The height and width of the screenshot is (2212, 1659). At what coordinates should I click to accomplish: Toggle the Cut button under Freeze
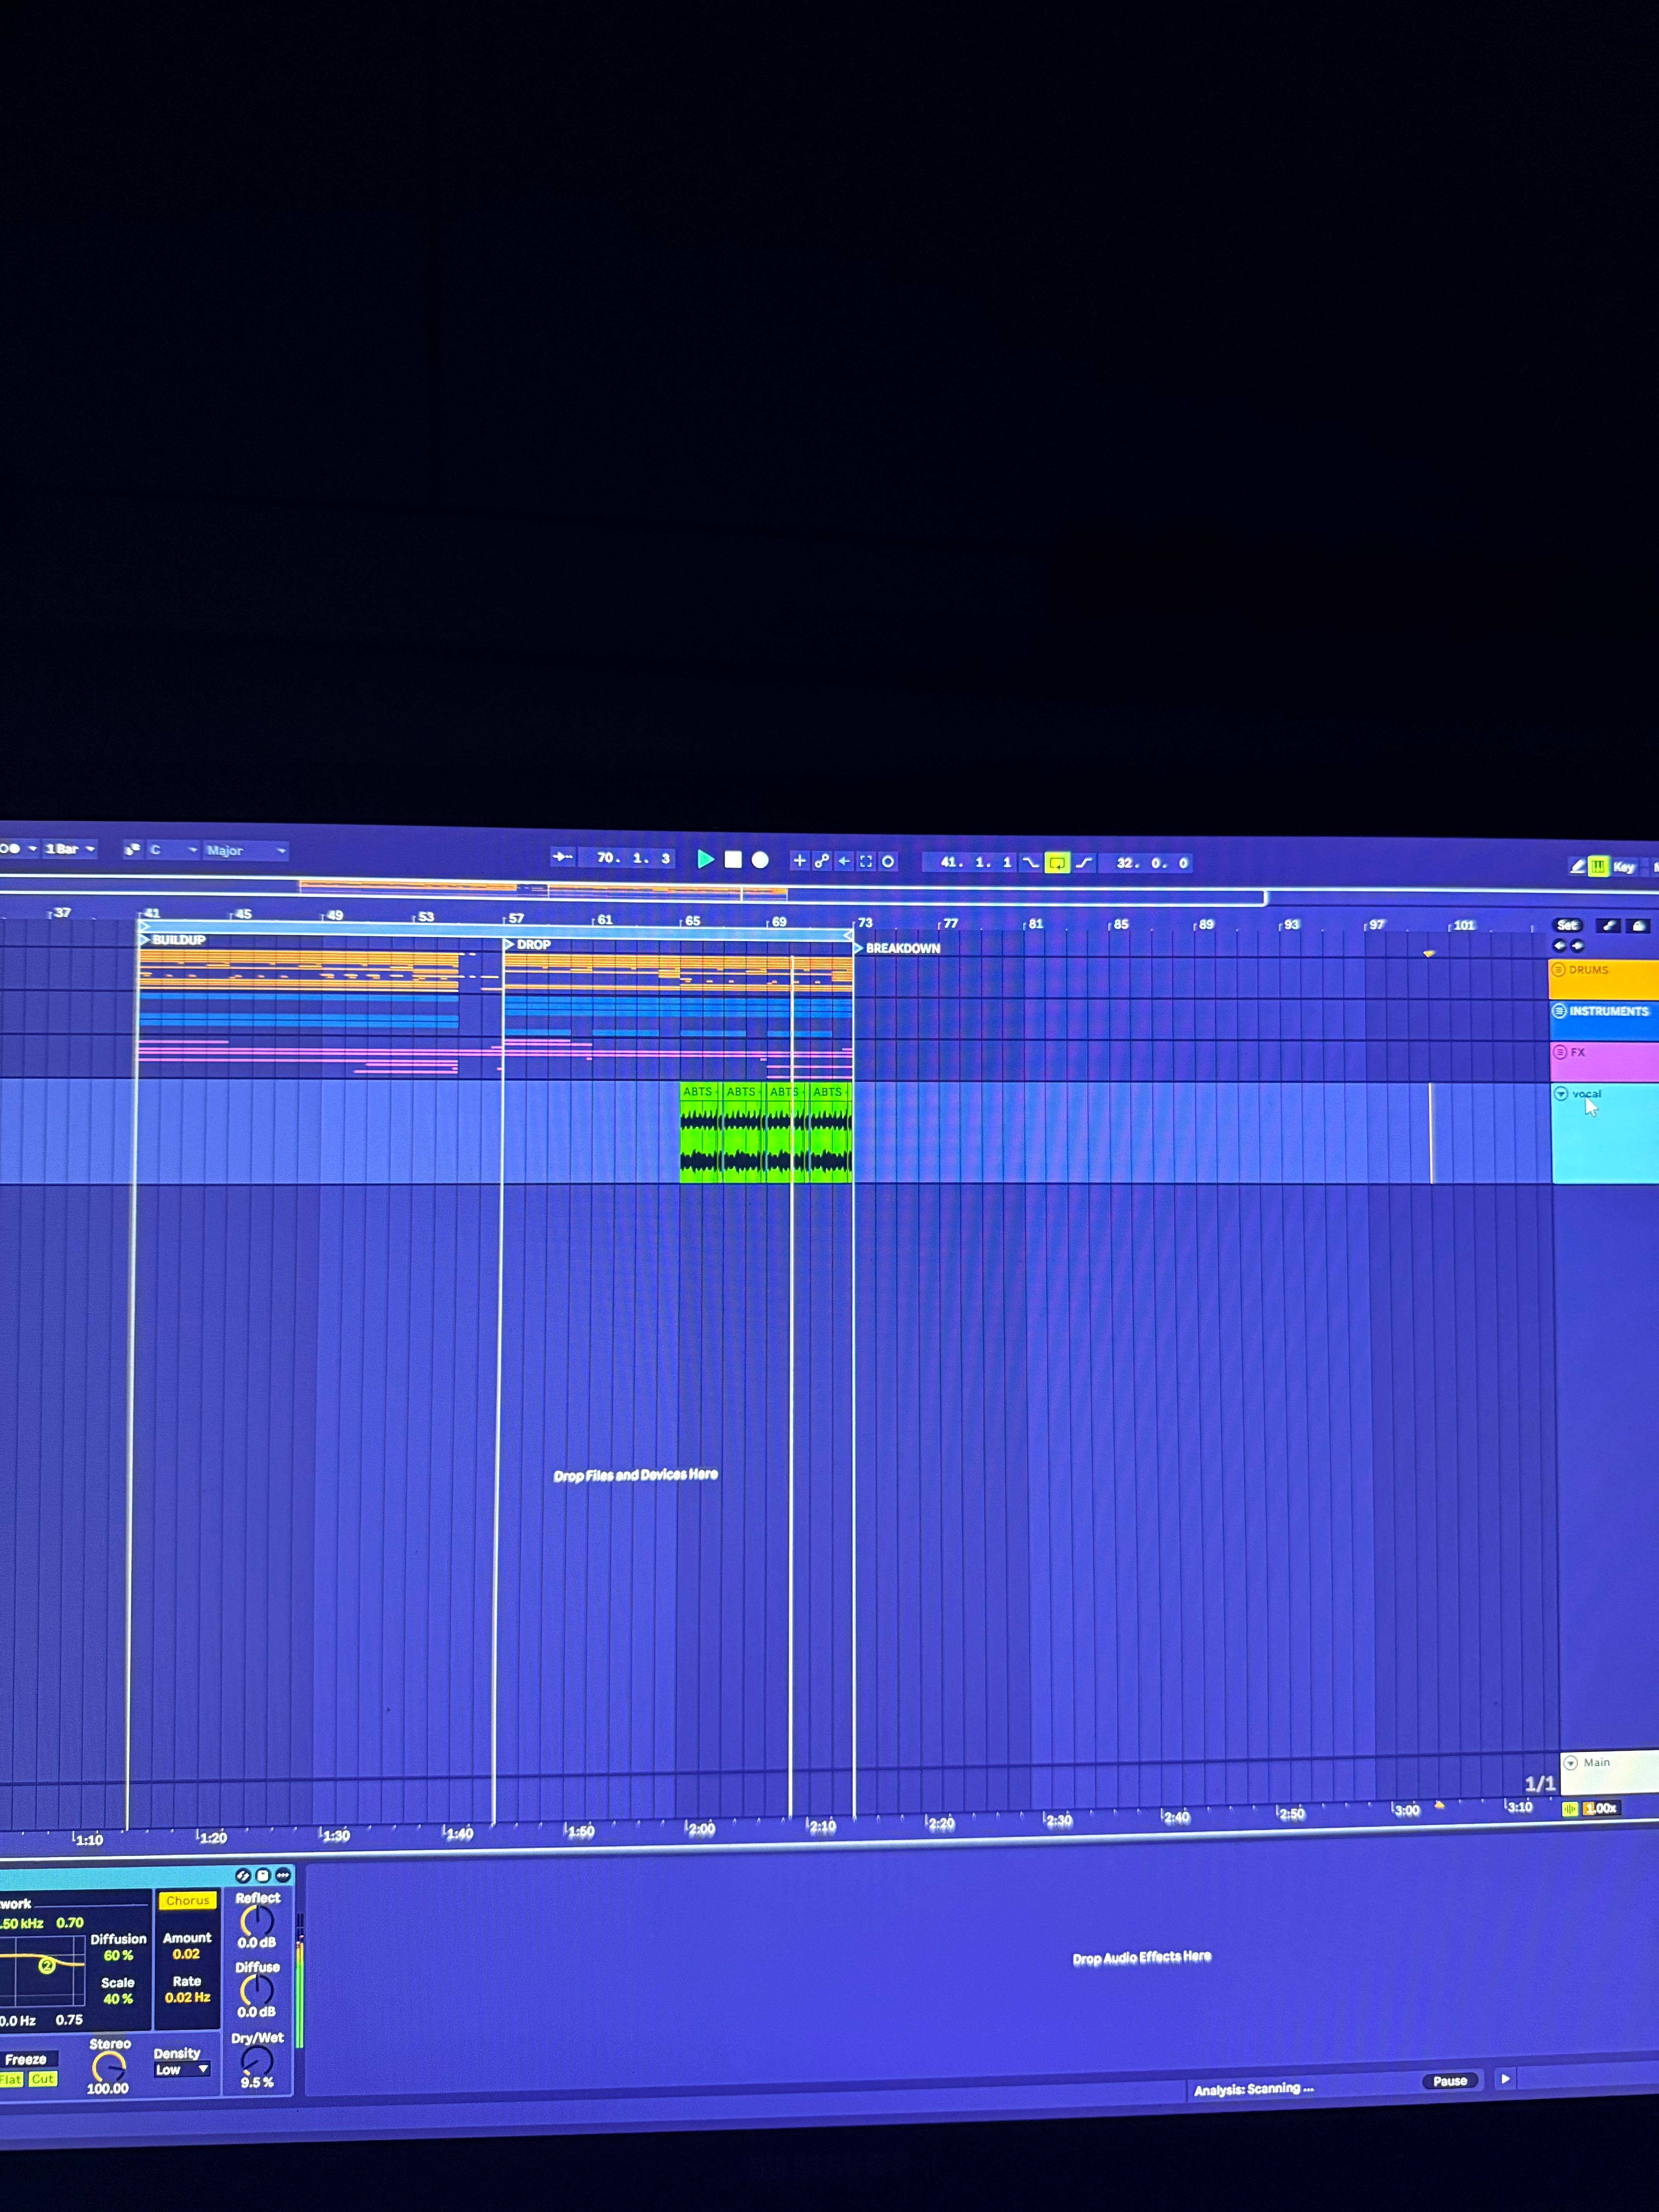click(x=43, y=2079)
